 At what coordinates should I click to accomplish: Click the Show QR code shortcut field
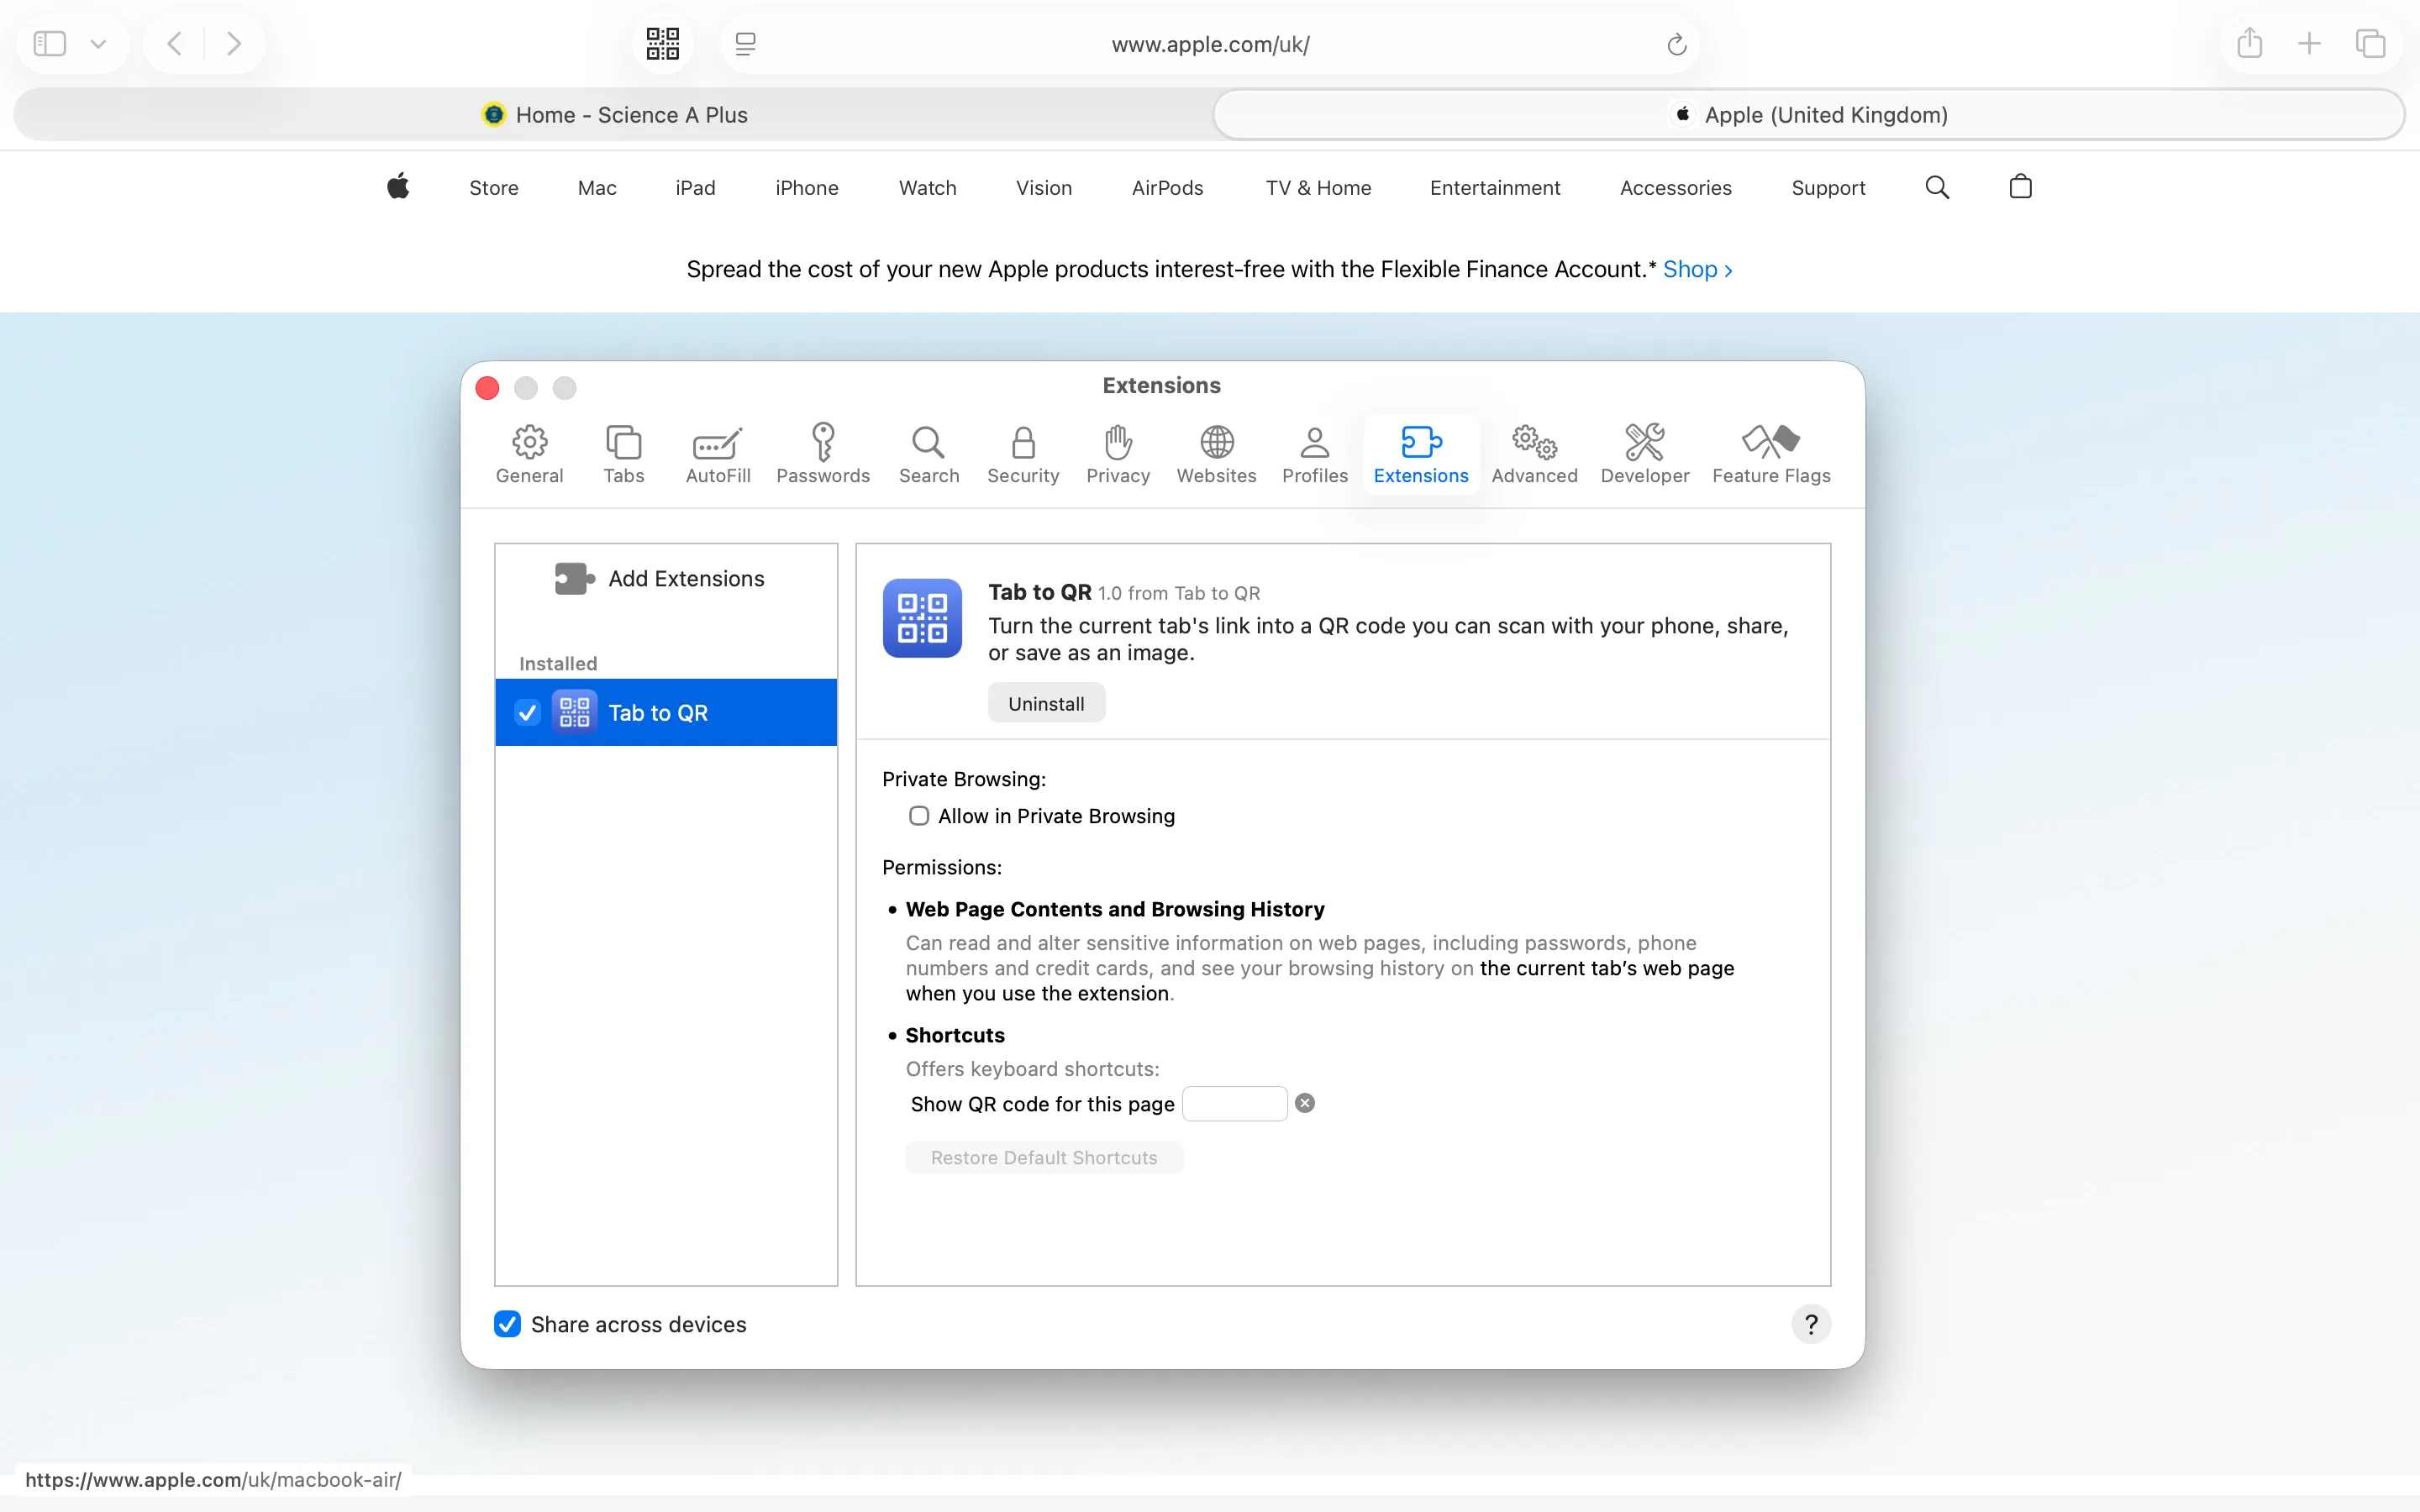point(1235,1103)
